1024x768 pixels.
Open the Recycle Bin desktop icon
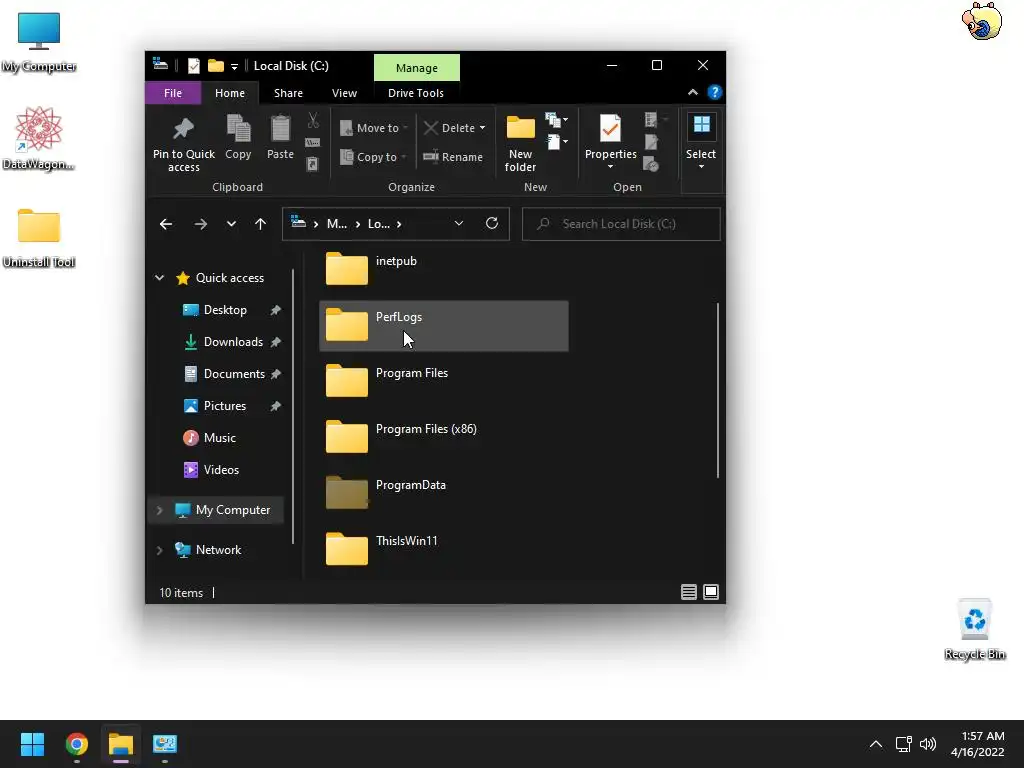coord(974,628)
